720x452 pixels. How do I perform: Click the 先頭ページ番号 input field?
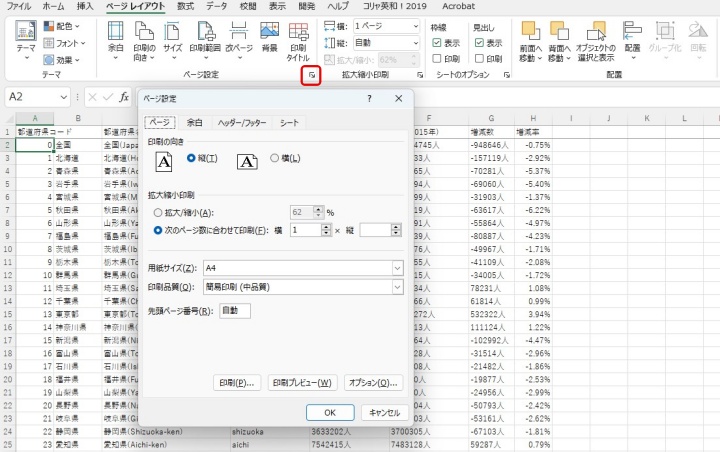[235, 311]
